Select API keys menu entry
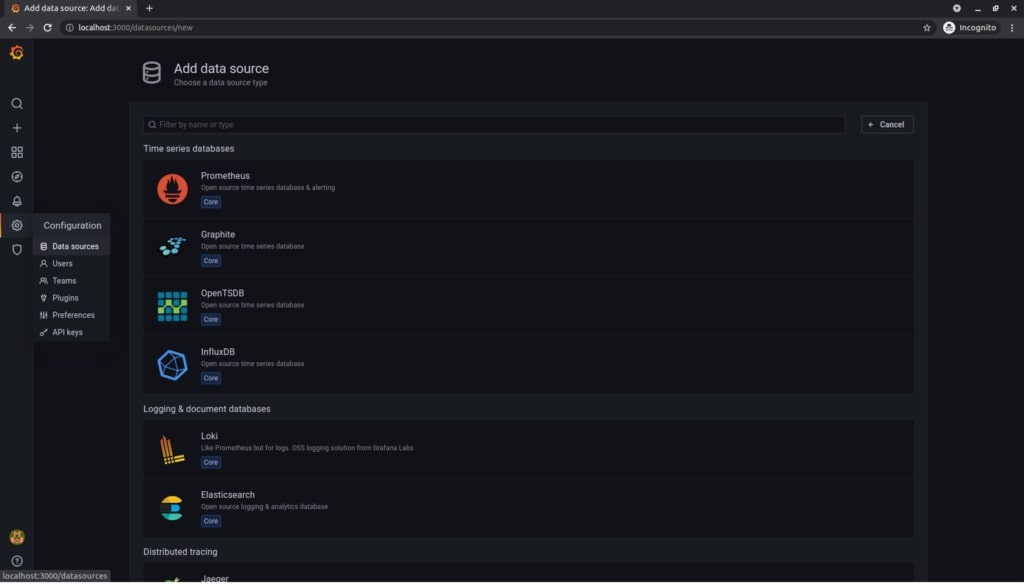The width and height of the screenshot is (1024, 584). (67, 332)
